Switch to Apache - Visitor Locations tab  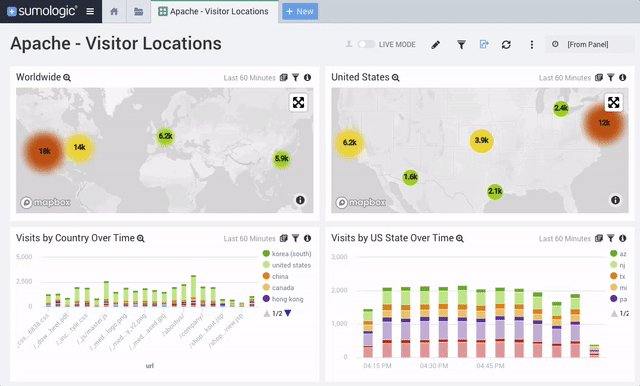pos(214,11)
